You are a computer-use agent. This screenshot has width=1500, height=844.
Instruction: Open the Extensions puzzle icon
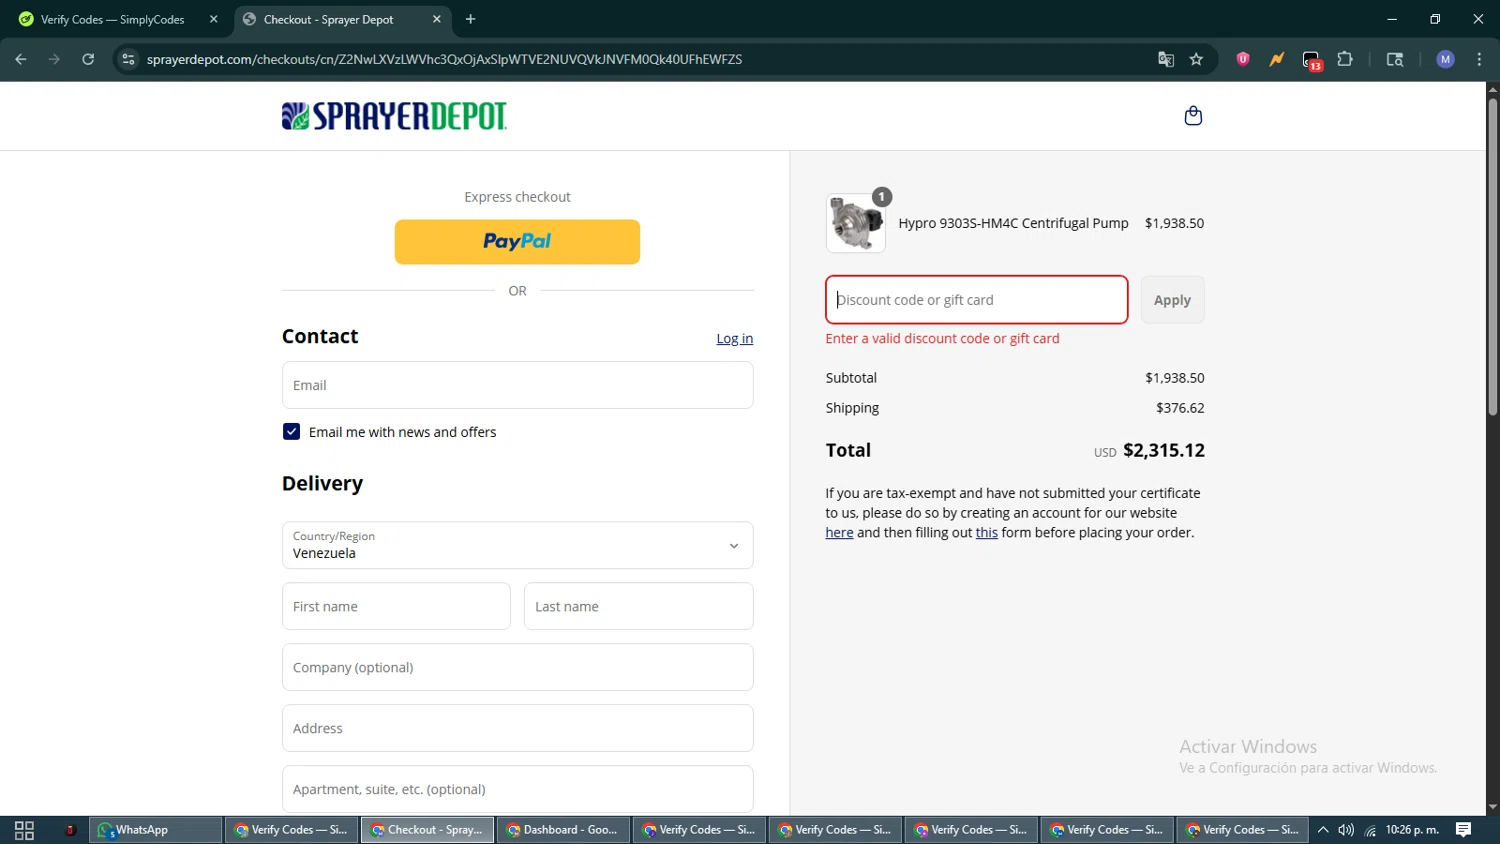point(1345,59)
